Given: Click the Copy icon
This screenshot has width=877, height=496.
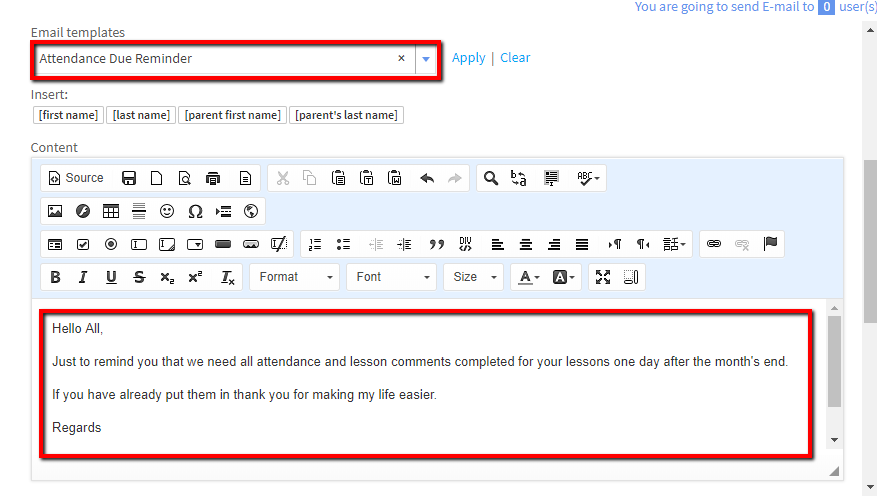Looking at the screenshot, I should 310,178.
